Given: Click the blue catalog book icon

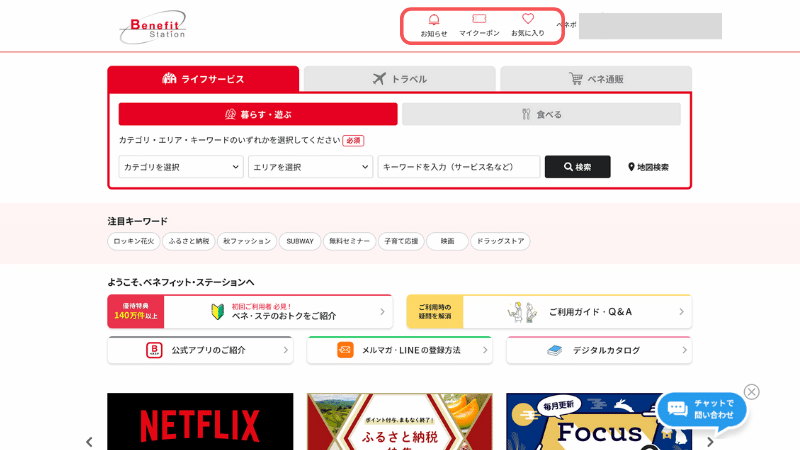Looking at the screenshot, I should (555, 350).
